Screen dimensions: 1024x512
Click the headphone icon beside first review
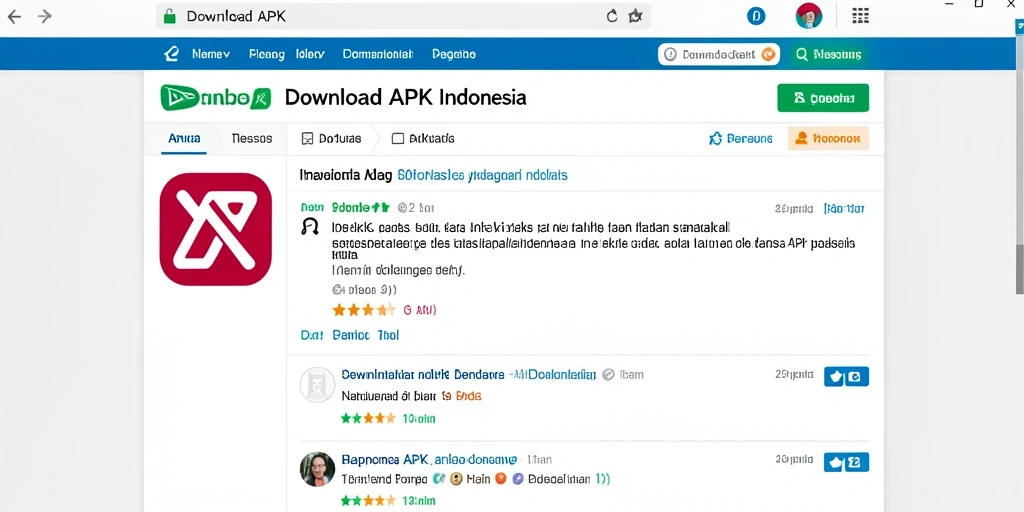coord(310,227)
